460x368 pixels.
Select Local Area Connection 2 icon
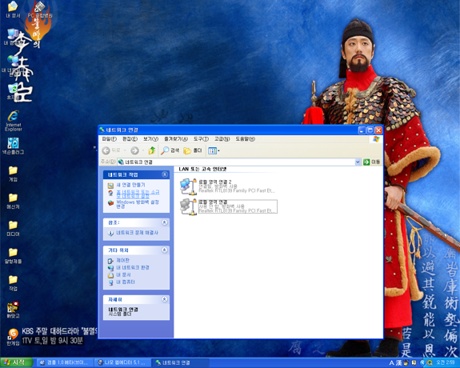click(x=188, y=186)
